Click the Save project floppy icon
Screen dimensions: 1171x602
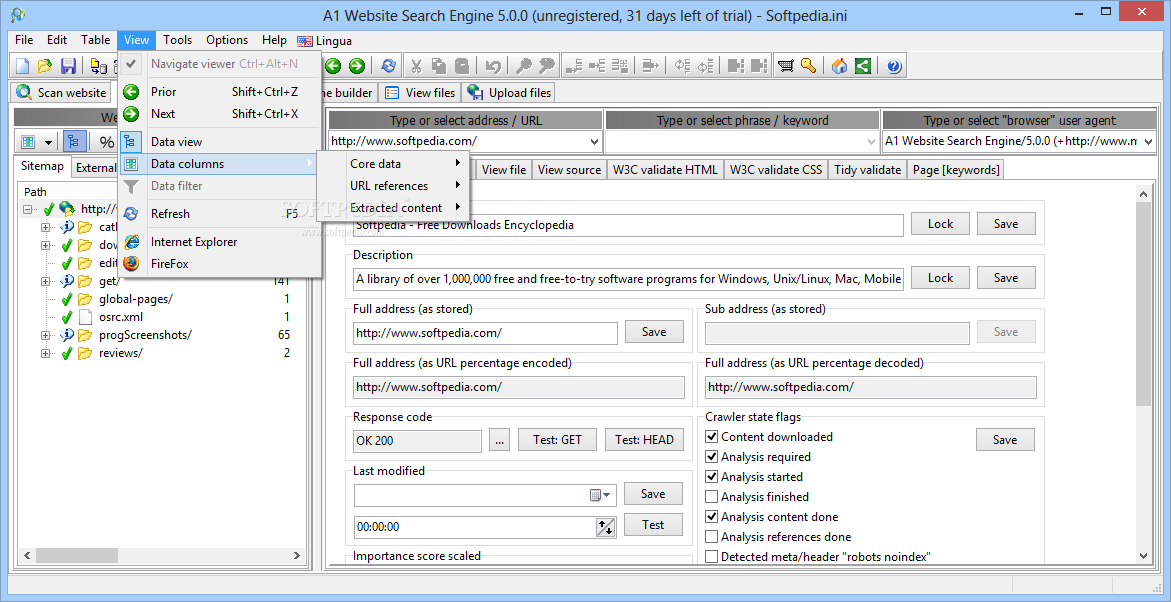68,66
